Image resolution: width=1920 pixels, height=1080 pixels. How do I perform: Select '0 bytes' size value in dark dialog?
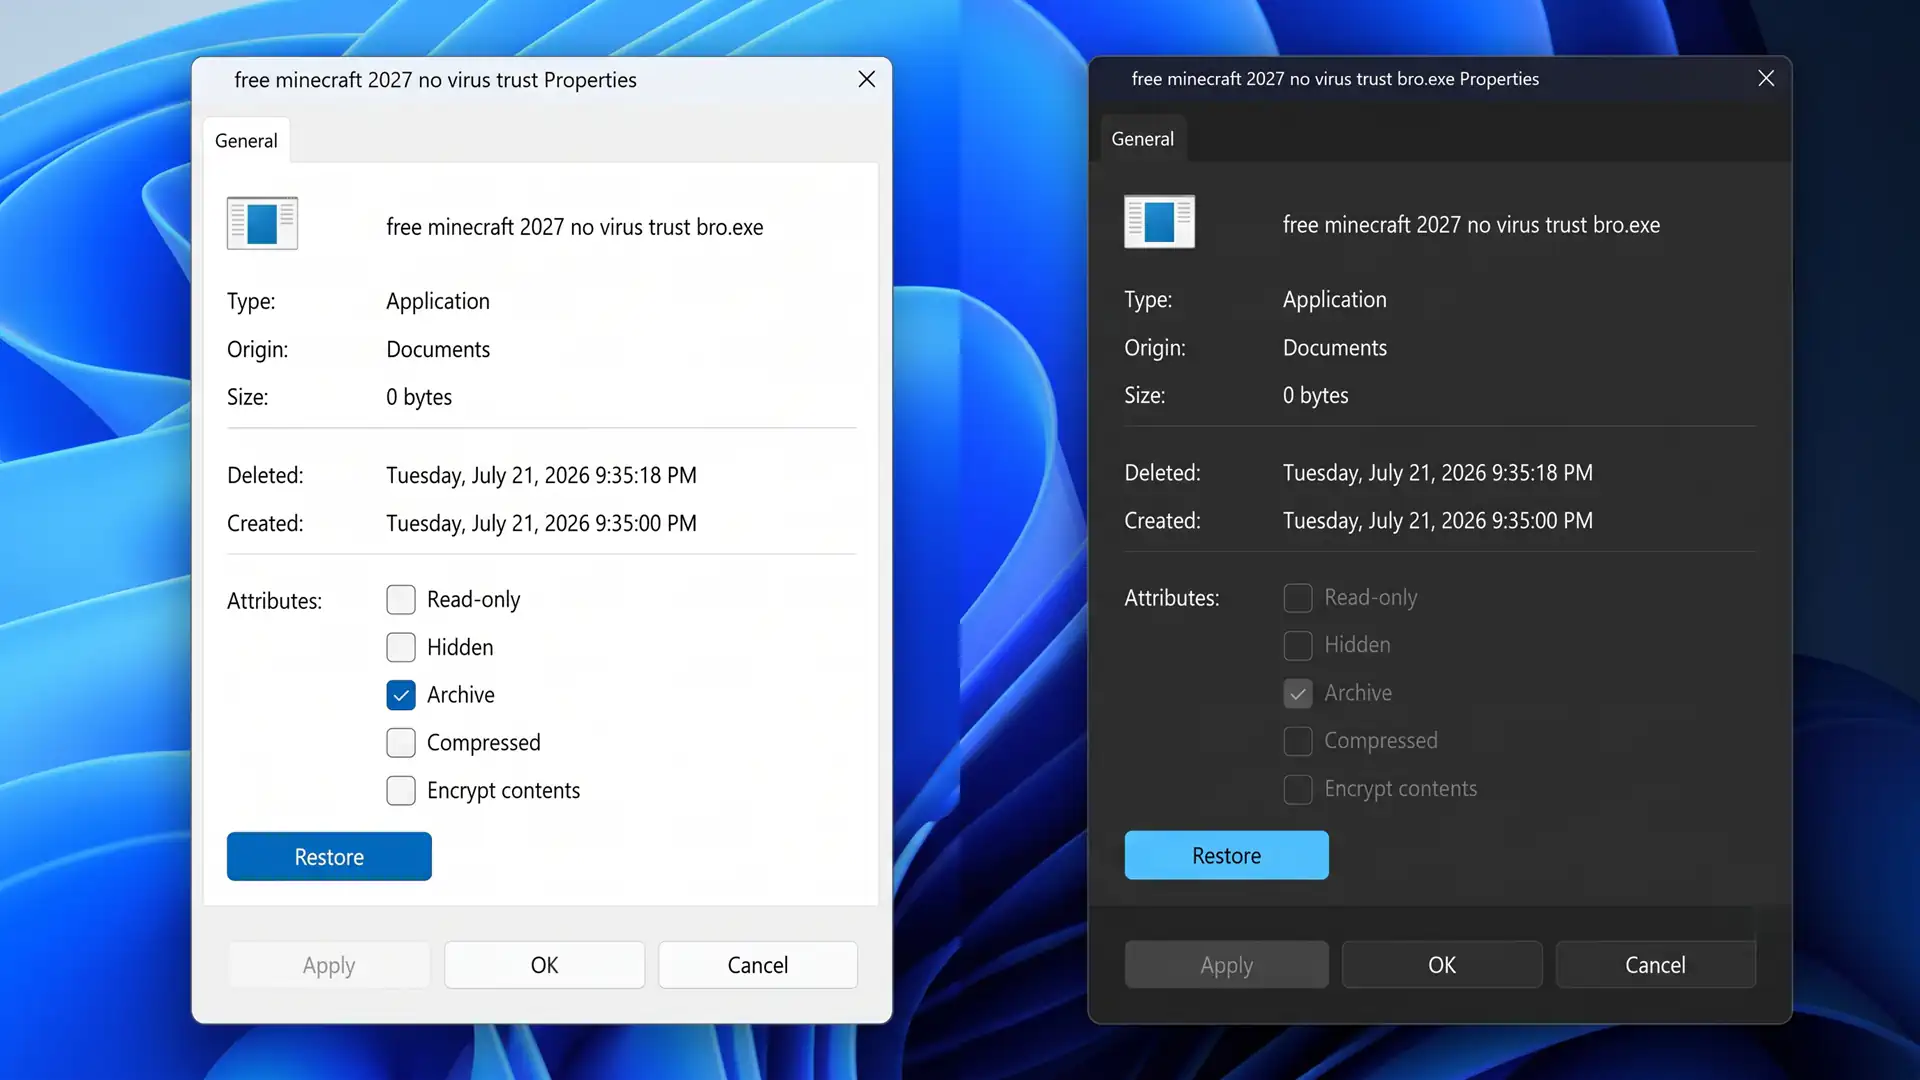(1316, 395)
